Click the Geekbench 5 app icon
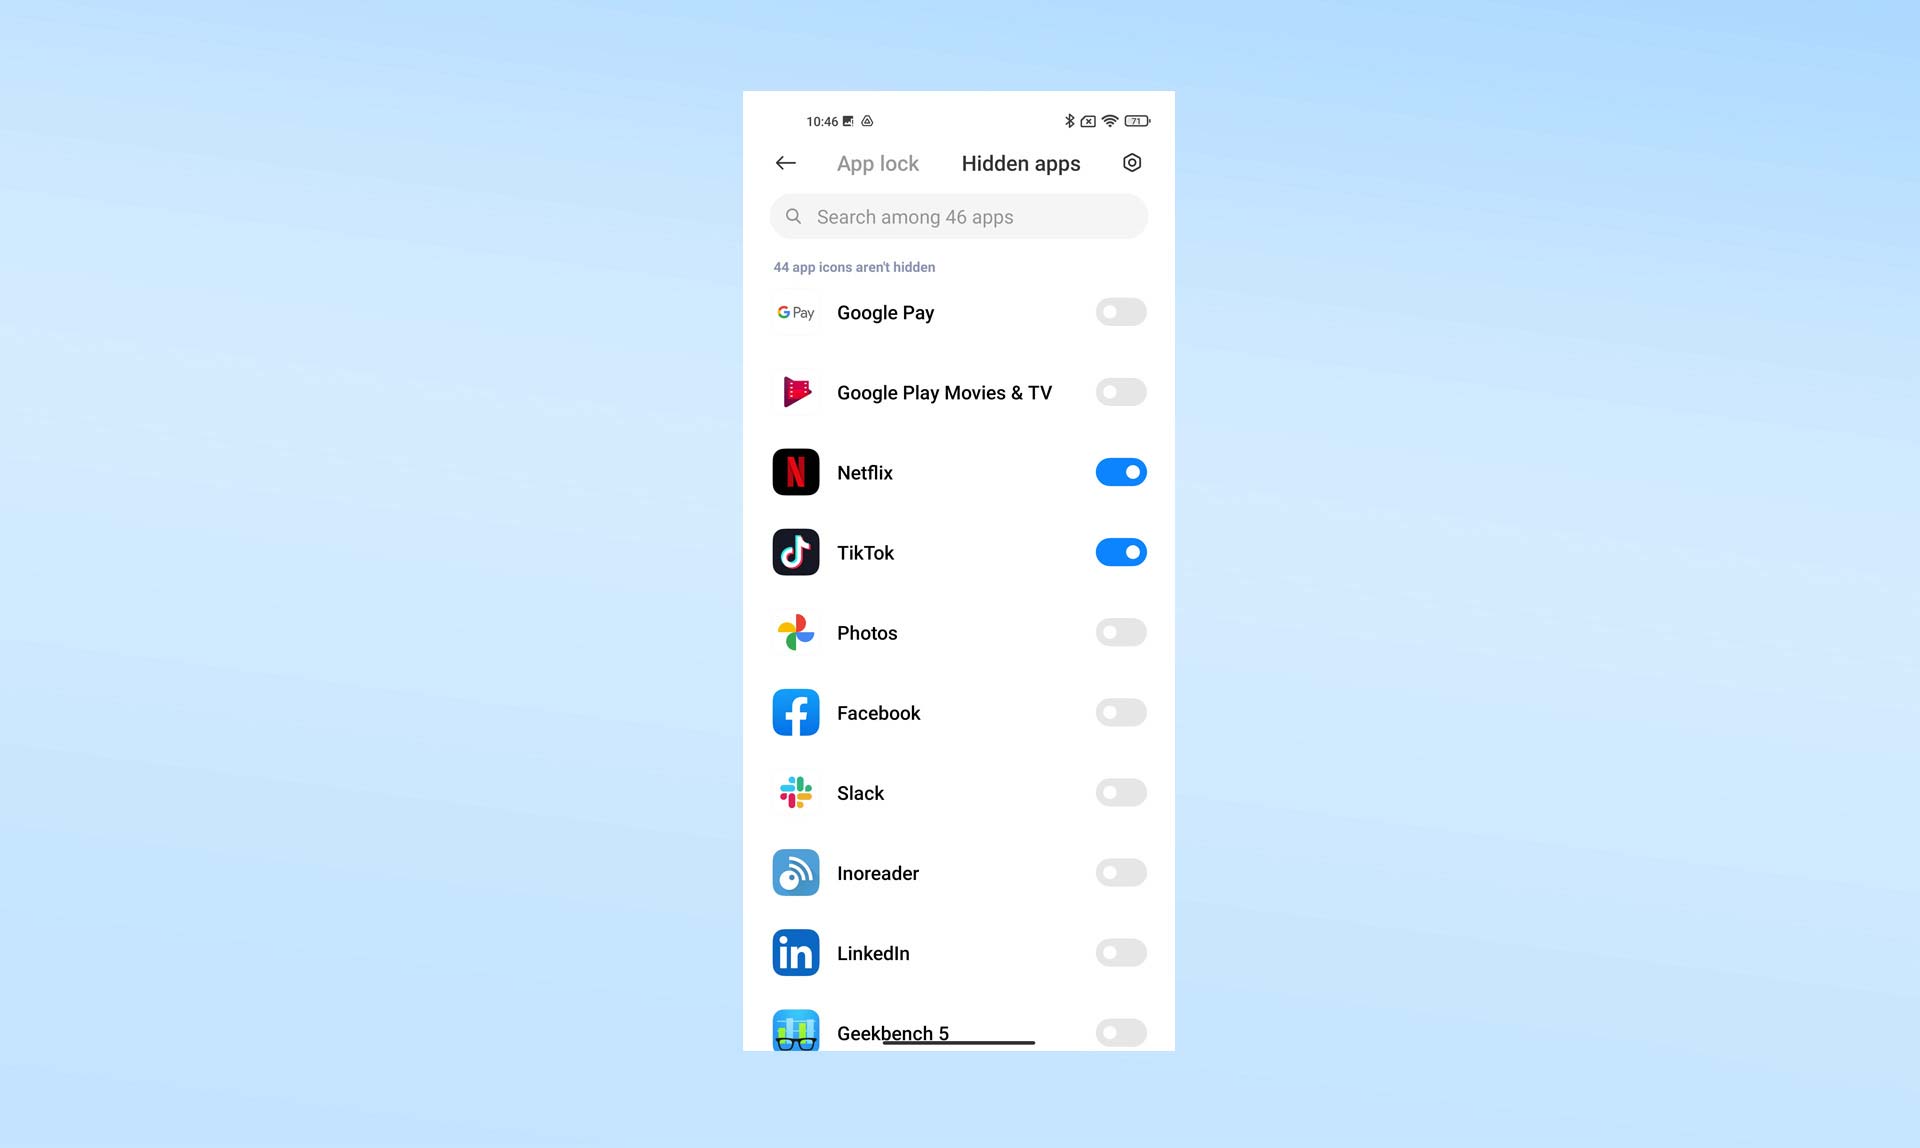The image size is (1920, 1148). tap(795, 1030)
